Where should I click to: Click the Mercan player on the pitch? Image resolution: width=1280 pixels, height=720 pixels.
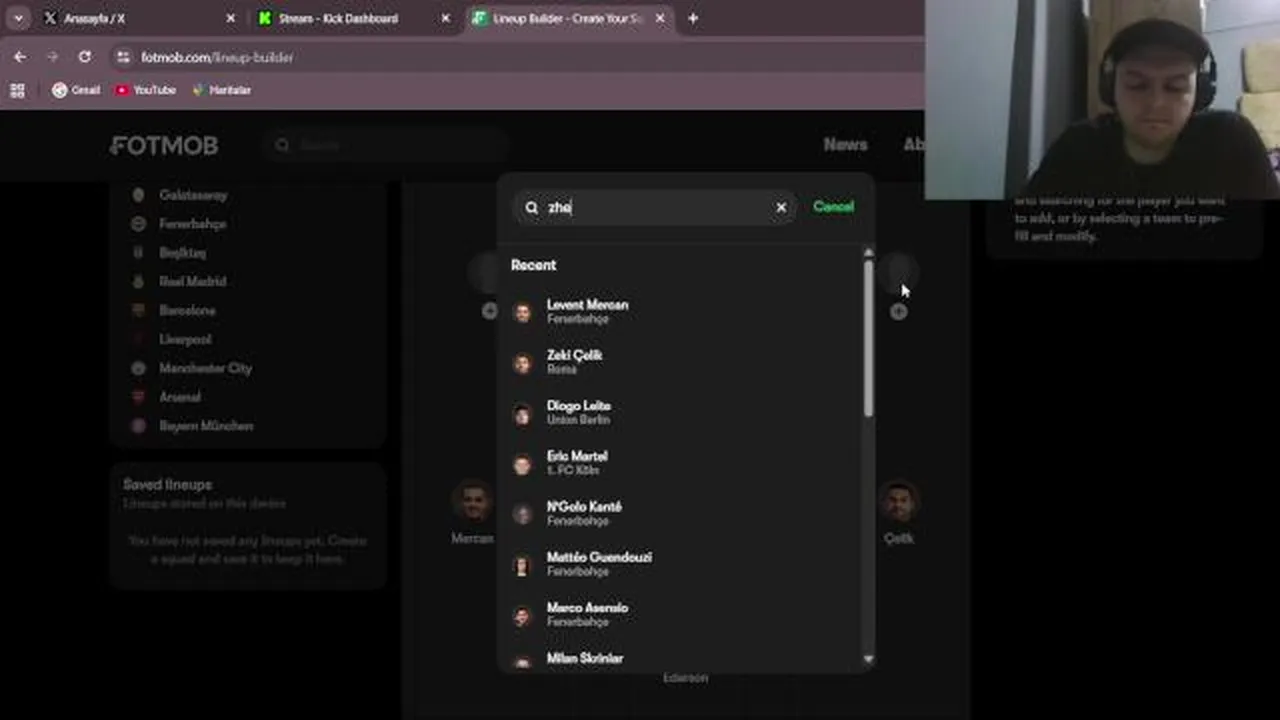tap(472, 513)
